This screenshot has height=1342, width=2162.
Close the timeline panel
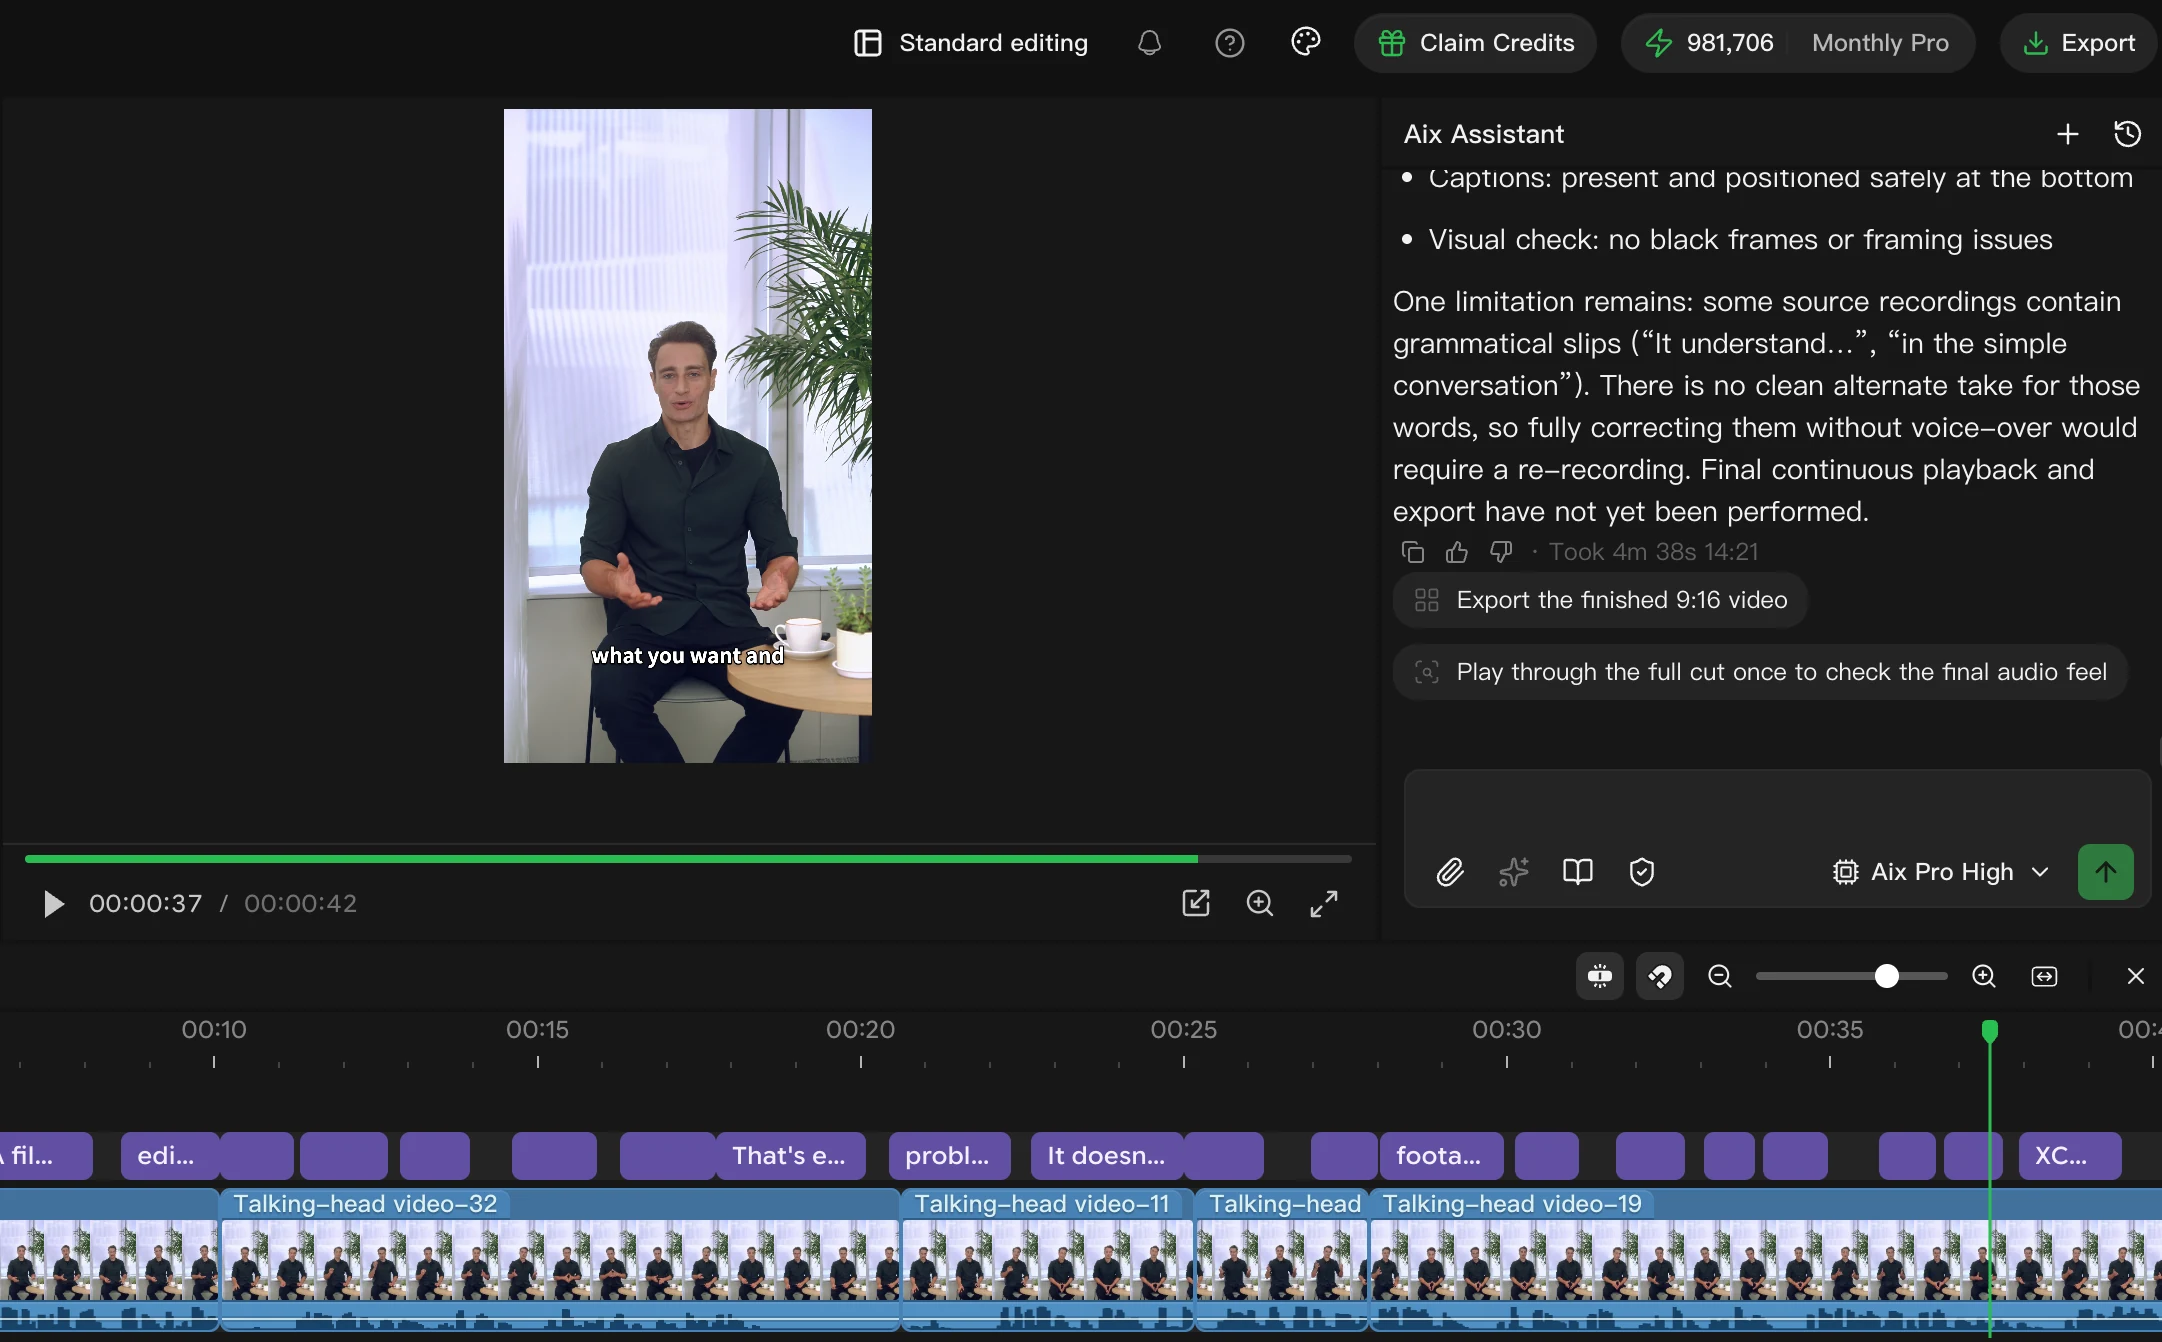pyautogui.click(x=2136, y=976)
